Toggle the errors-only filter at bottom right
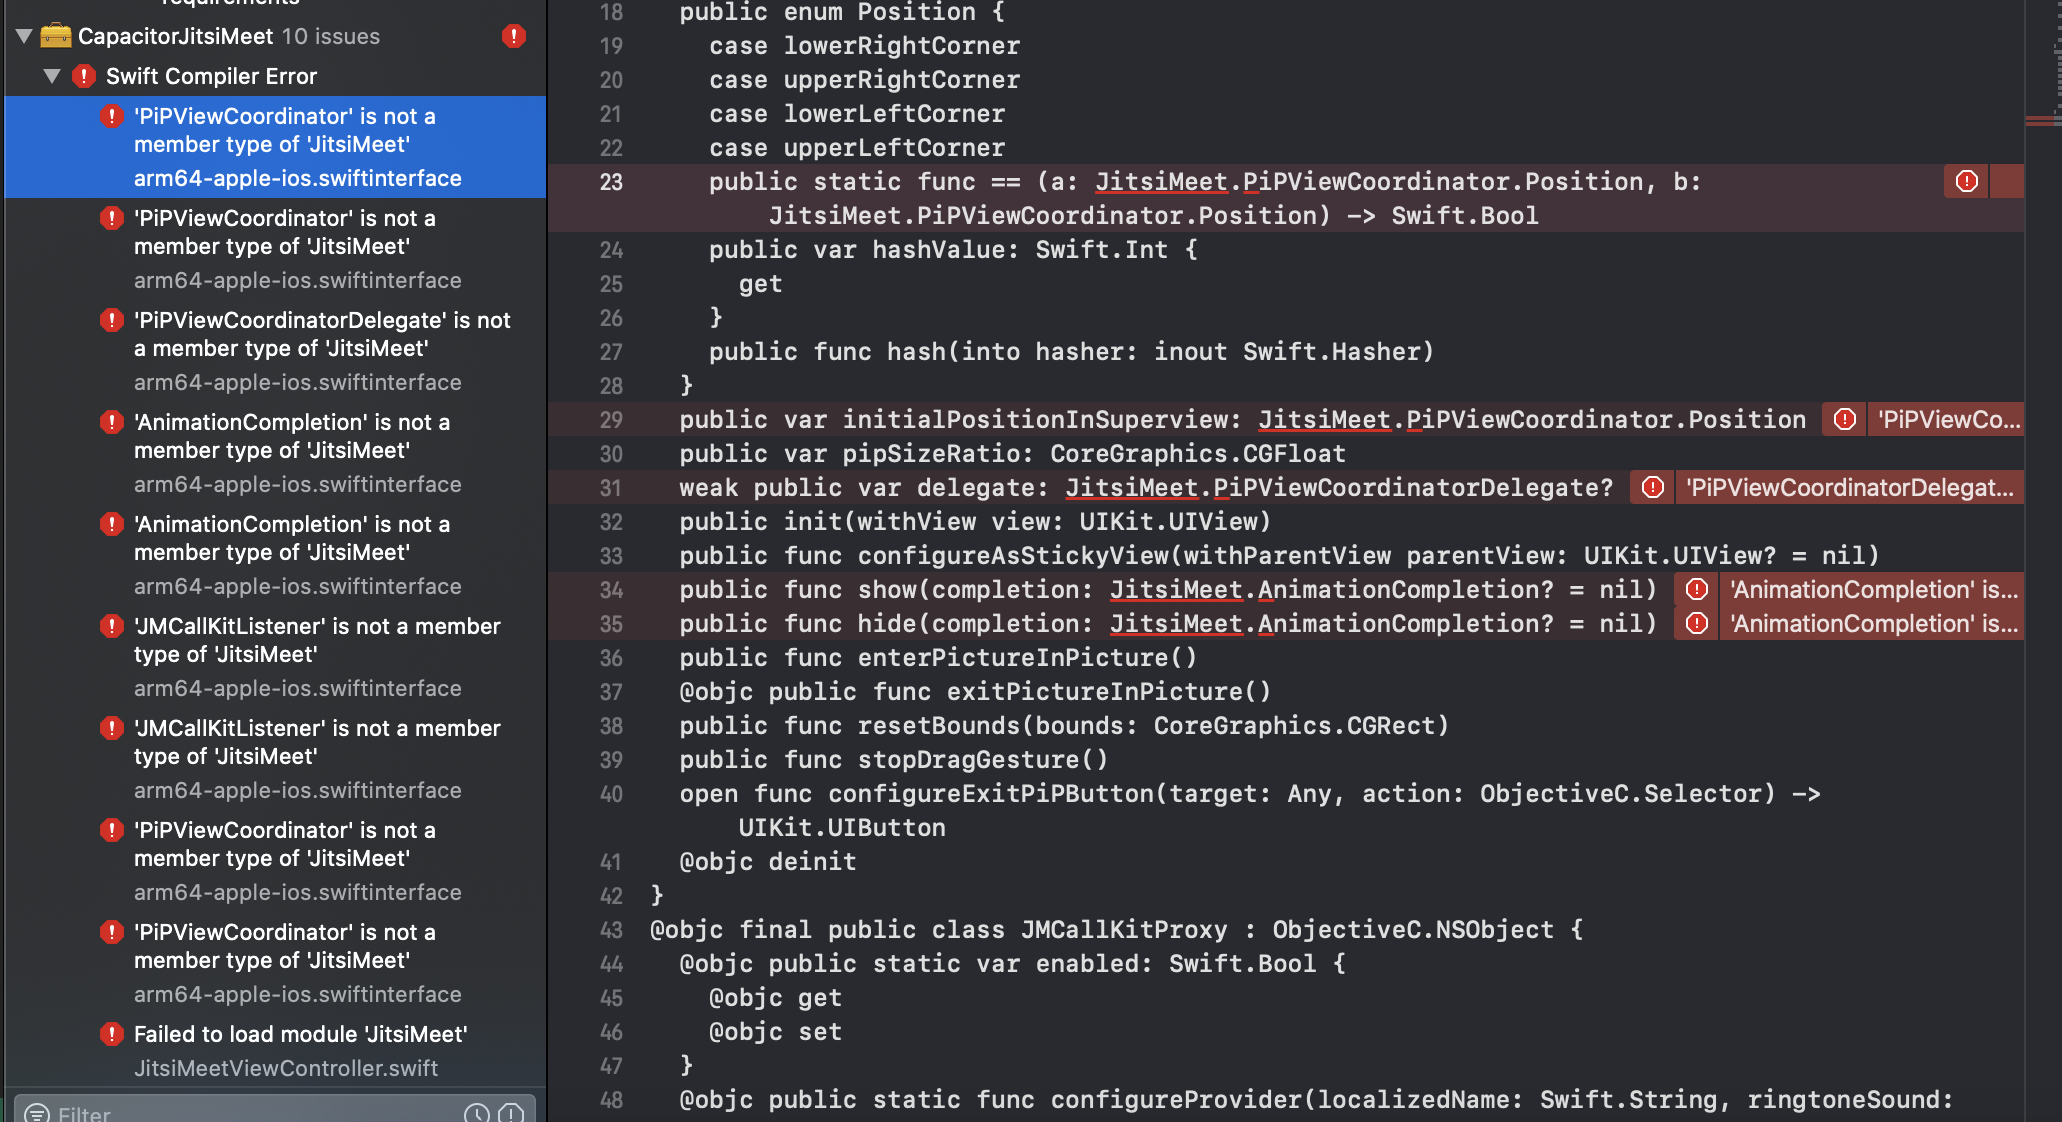Screen dimensions: 2062x1122 [512, 1113]
